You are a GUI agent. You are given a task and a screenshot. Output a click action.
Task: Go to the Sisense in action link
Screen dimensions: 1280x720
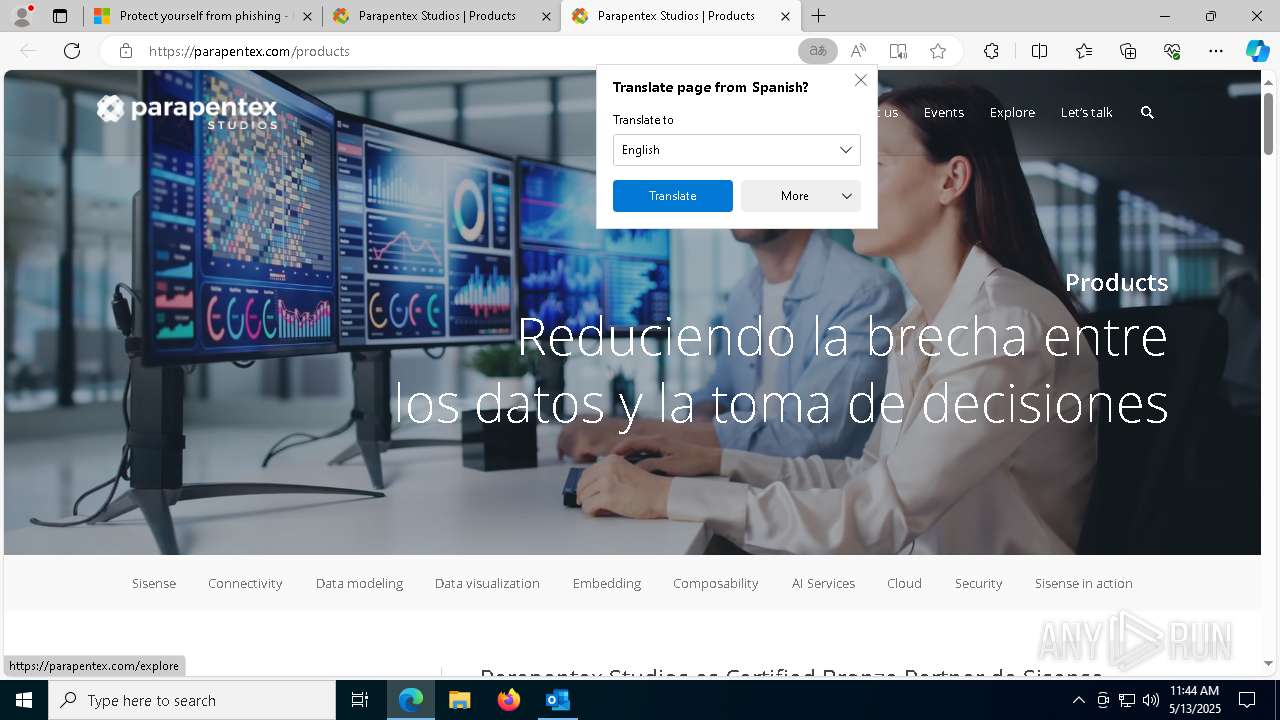(1084, 583)
